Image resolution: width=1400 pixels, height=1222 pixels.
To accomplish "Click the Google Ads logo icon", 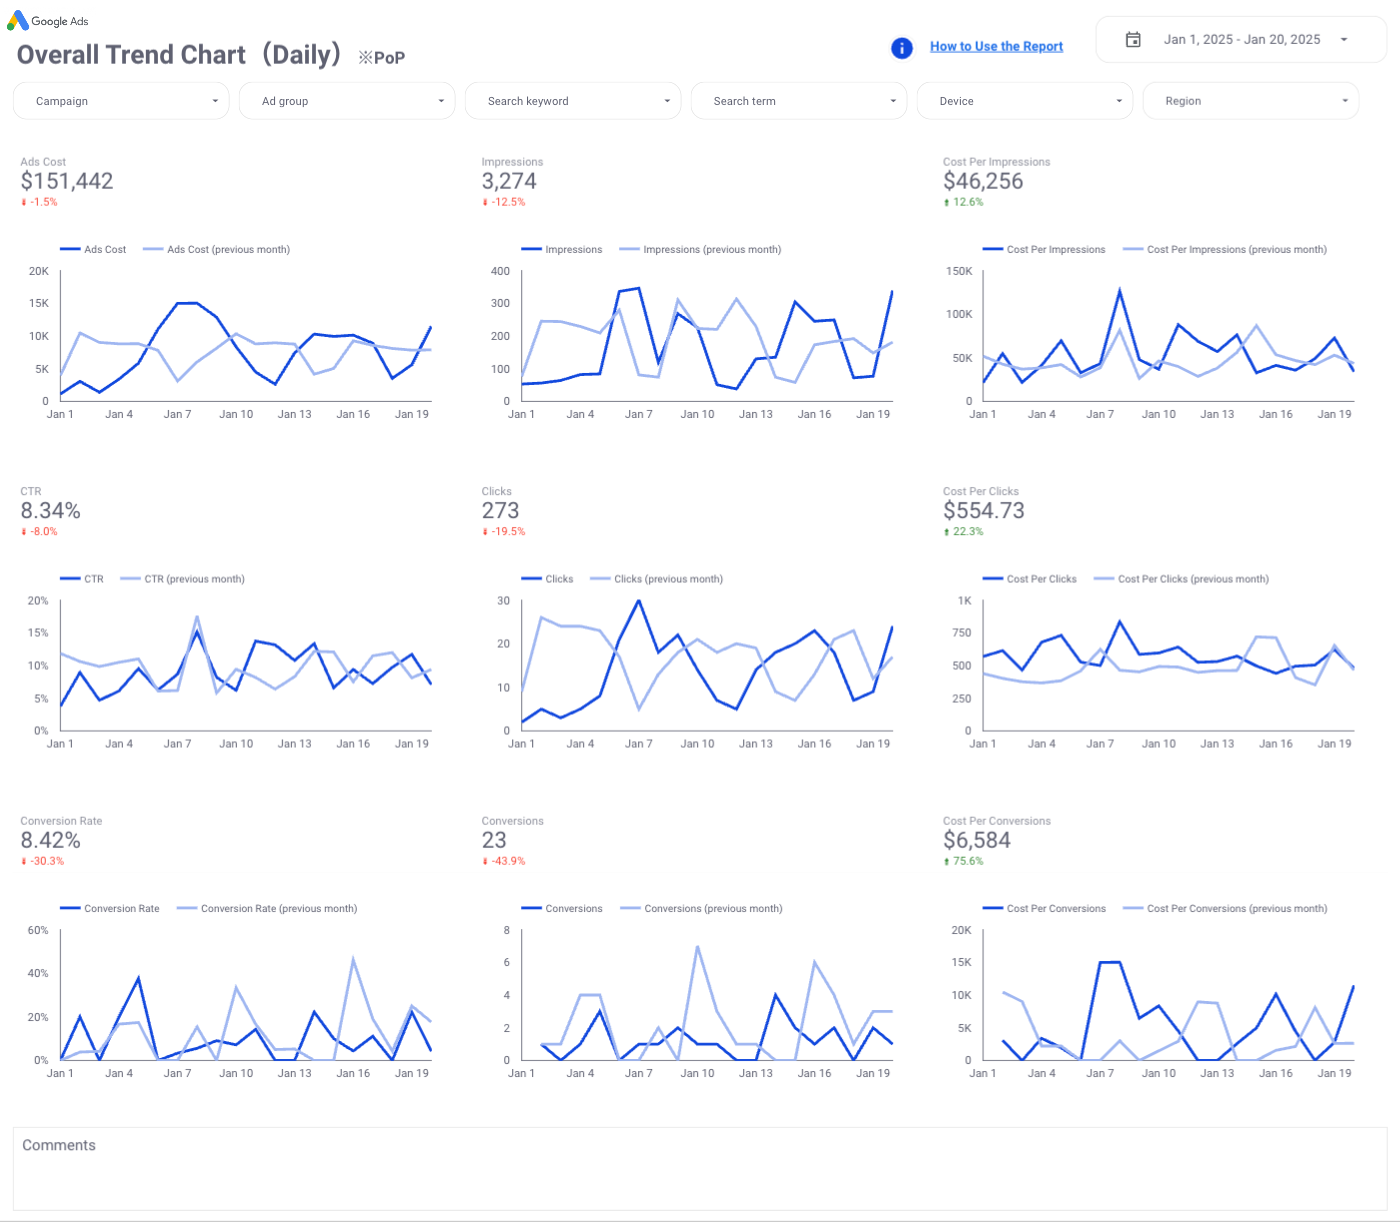I will click(x=17, y=20).
